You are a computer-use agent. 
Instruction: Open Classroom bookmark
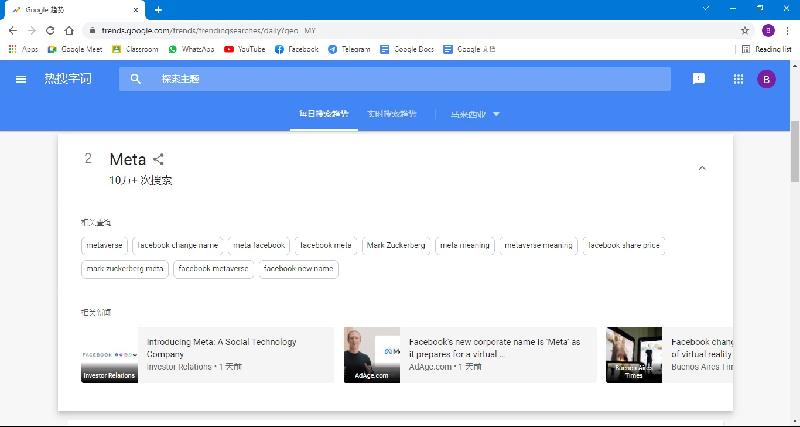tap(135, 49)
